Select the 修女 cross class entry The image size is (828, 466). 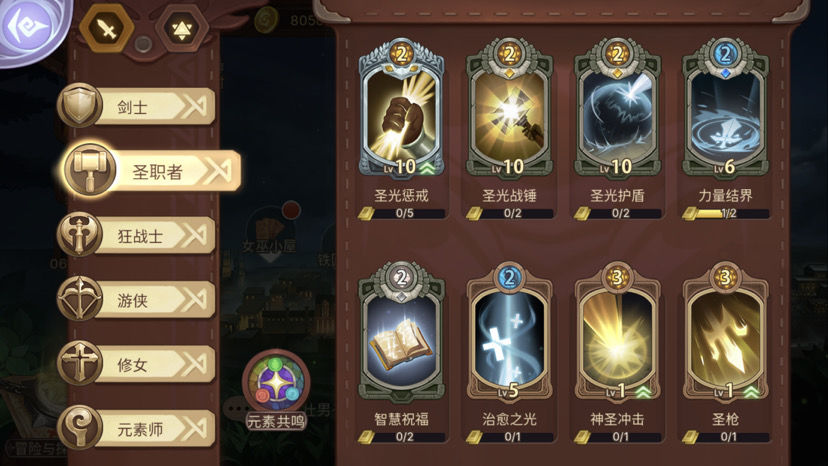click(x=136, y=364)
